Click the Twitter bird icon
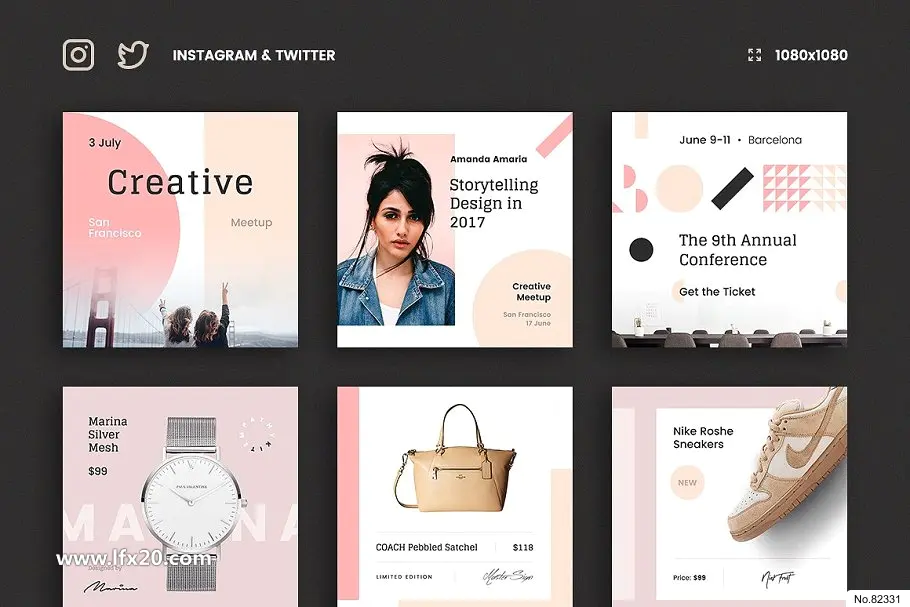The height and width of the screenshot is (607, 910). 133,55
